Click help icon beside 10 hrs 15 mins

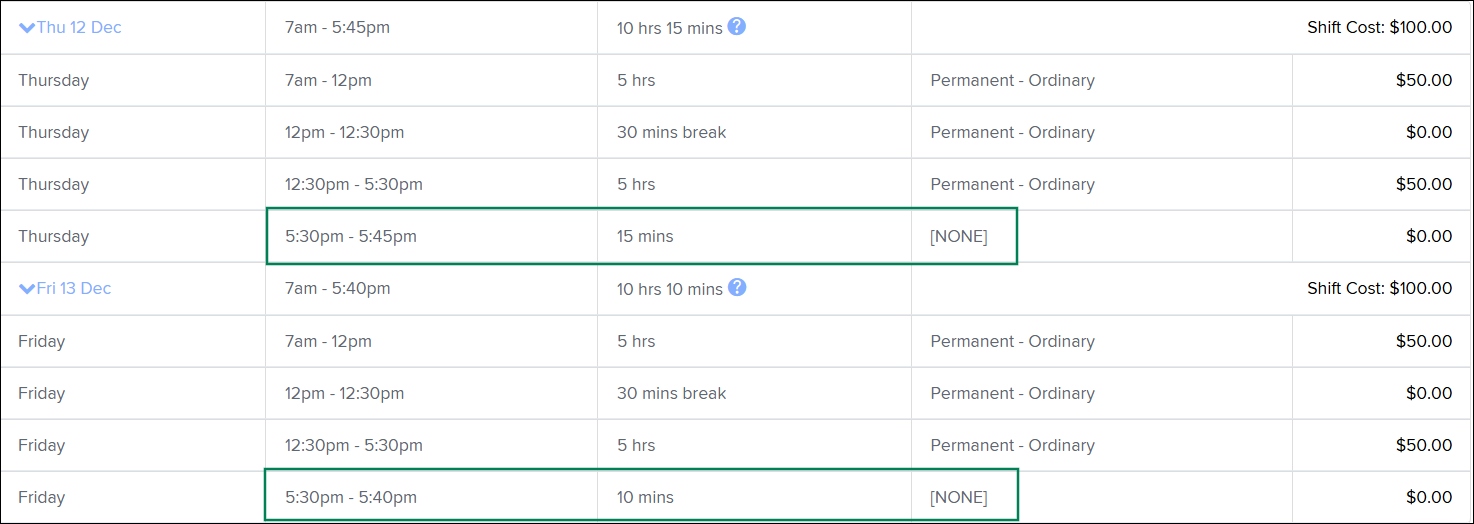point(737,27)
